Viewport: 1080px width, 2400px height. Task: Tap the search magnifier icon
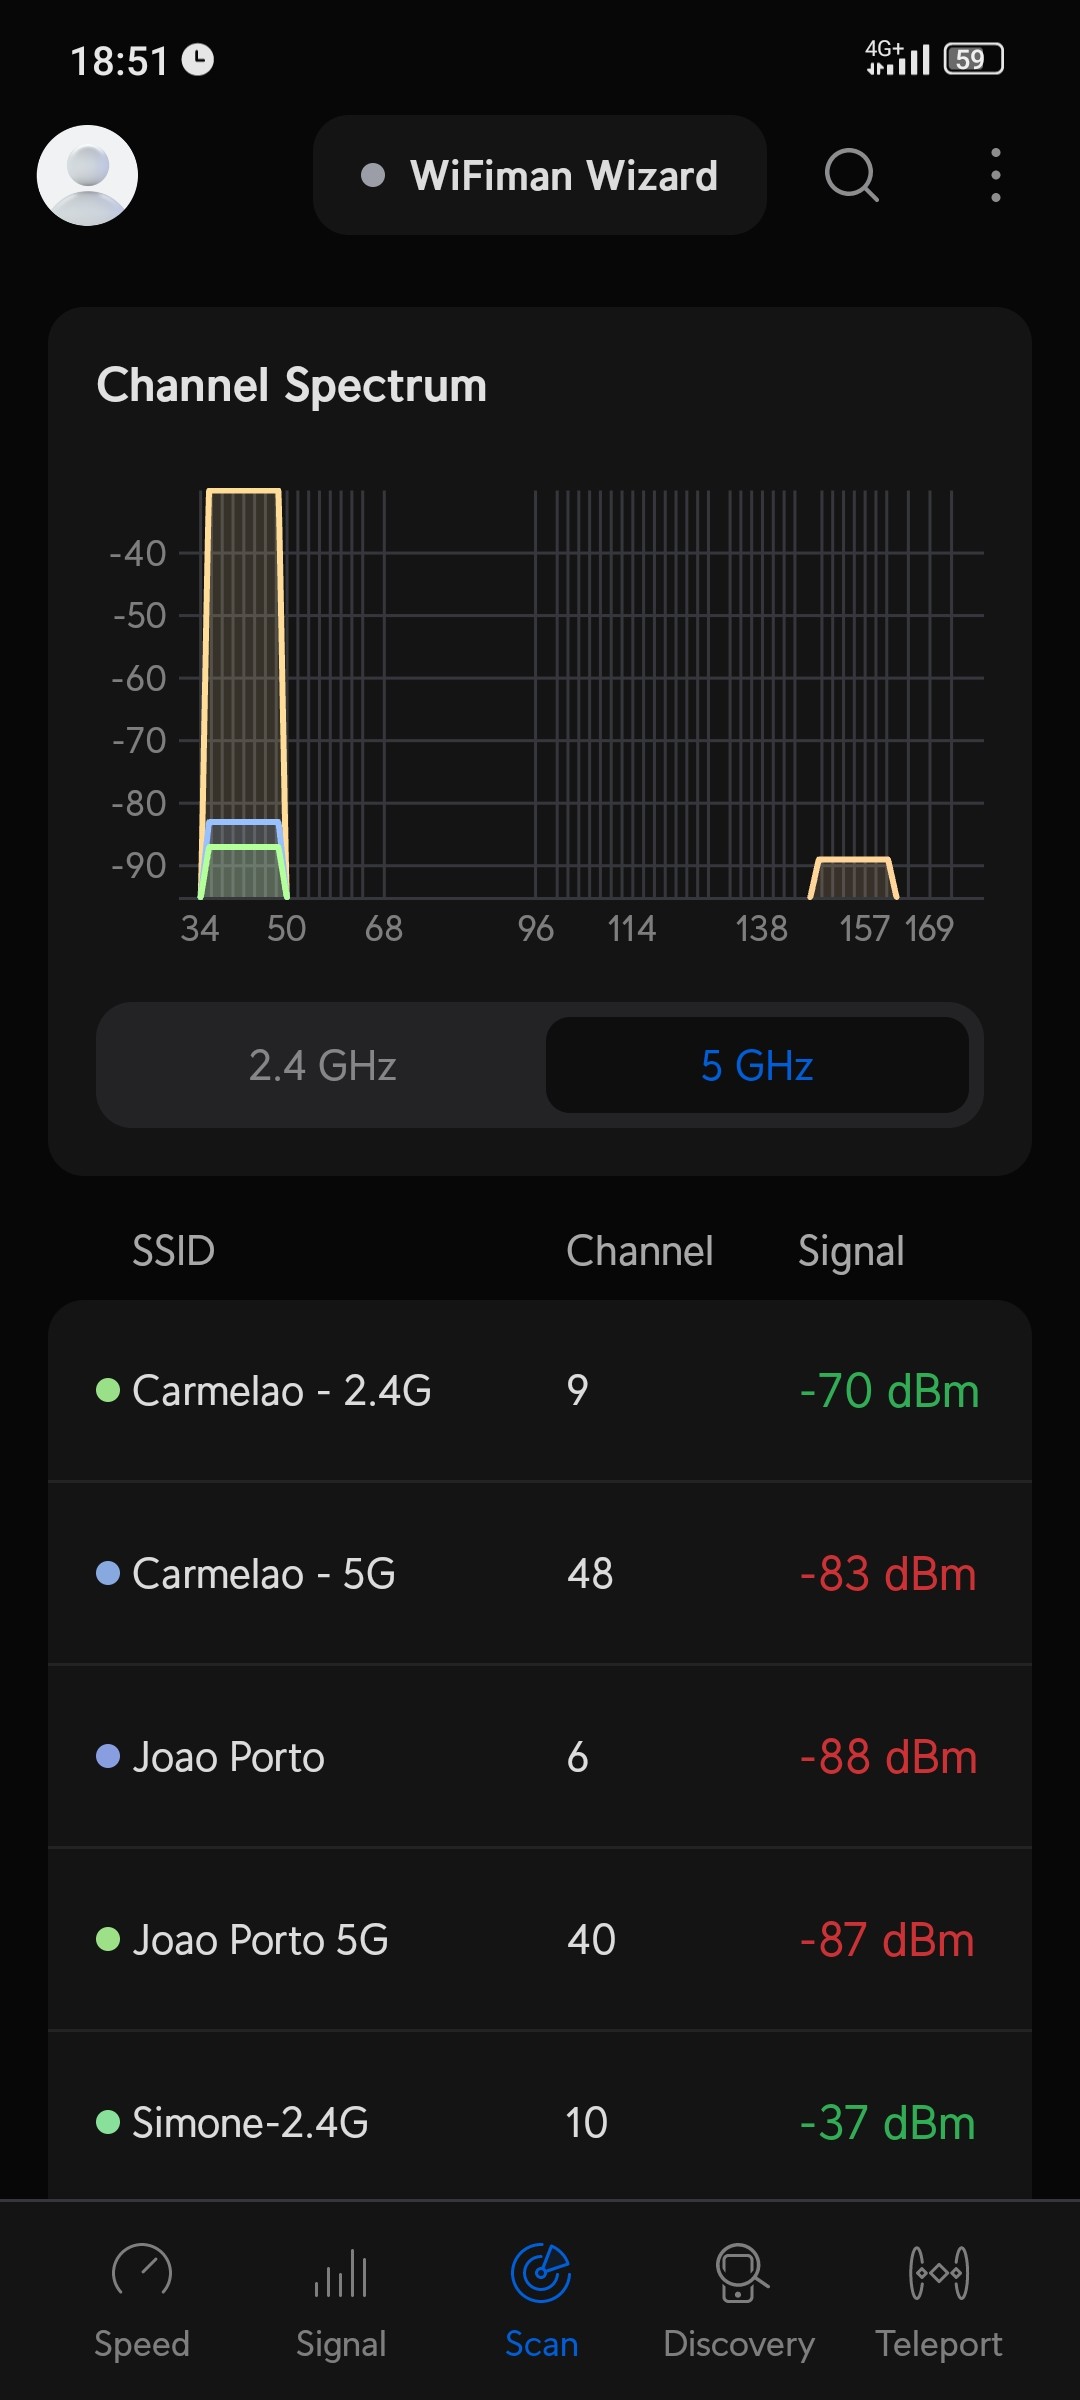[851, 175]
